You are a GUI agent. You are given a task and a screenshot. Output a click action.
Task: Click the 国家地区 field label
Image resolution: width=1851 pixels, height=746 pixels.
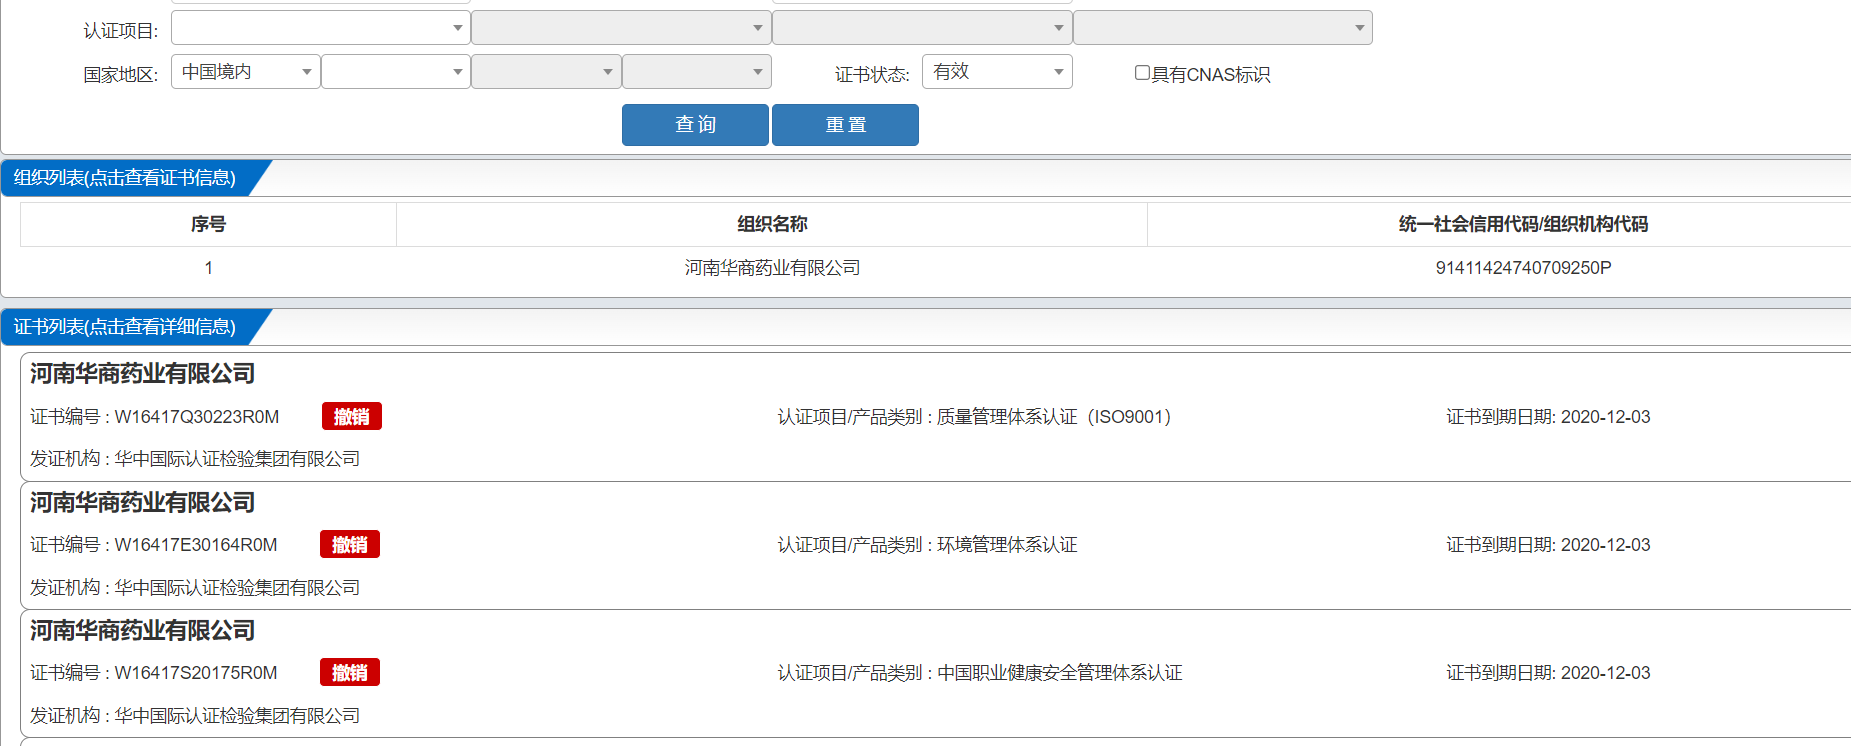120,75
